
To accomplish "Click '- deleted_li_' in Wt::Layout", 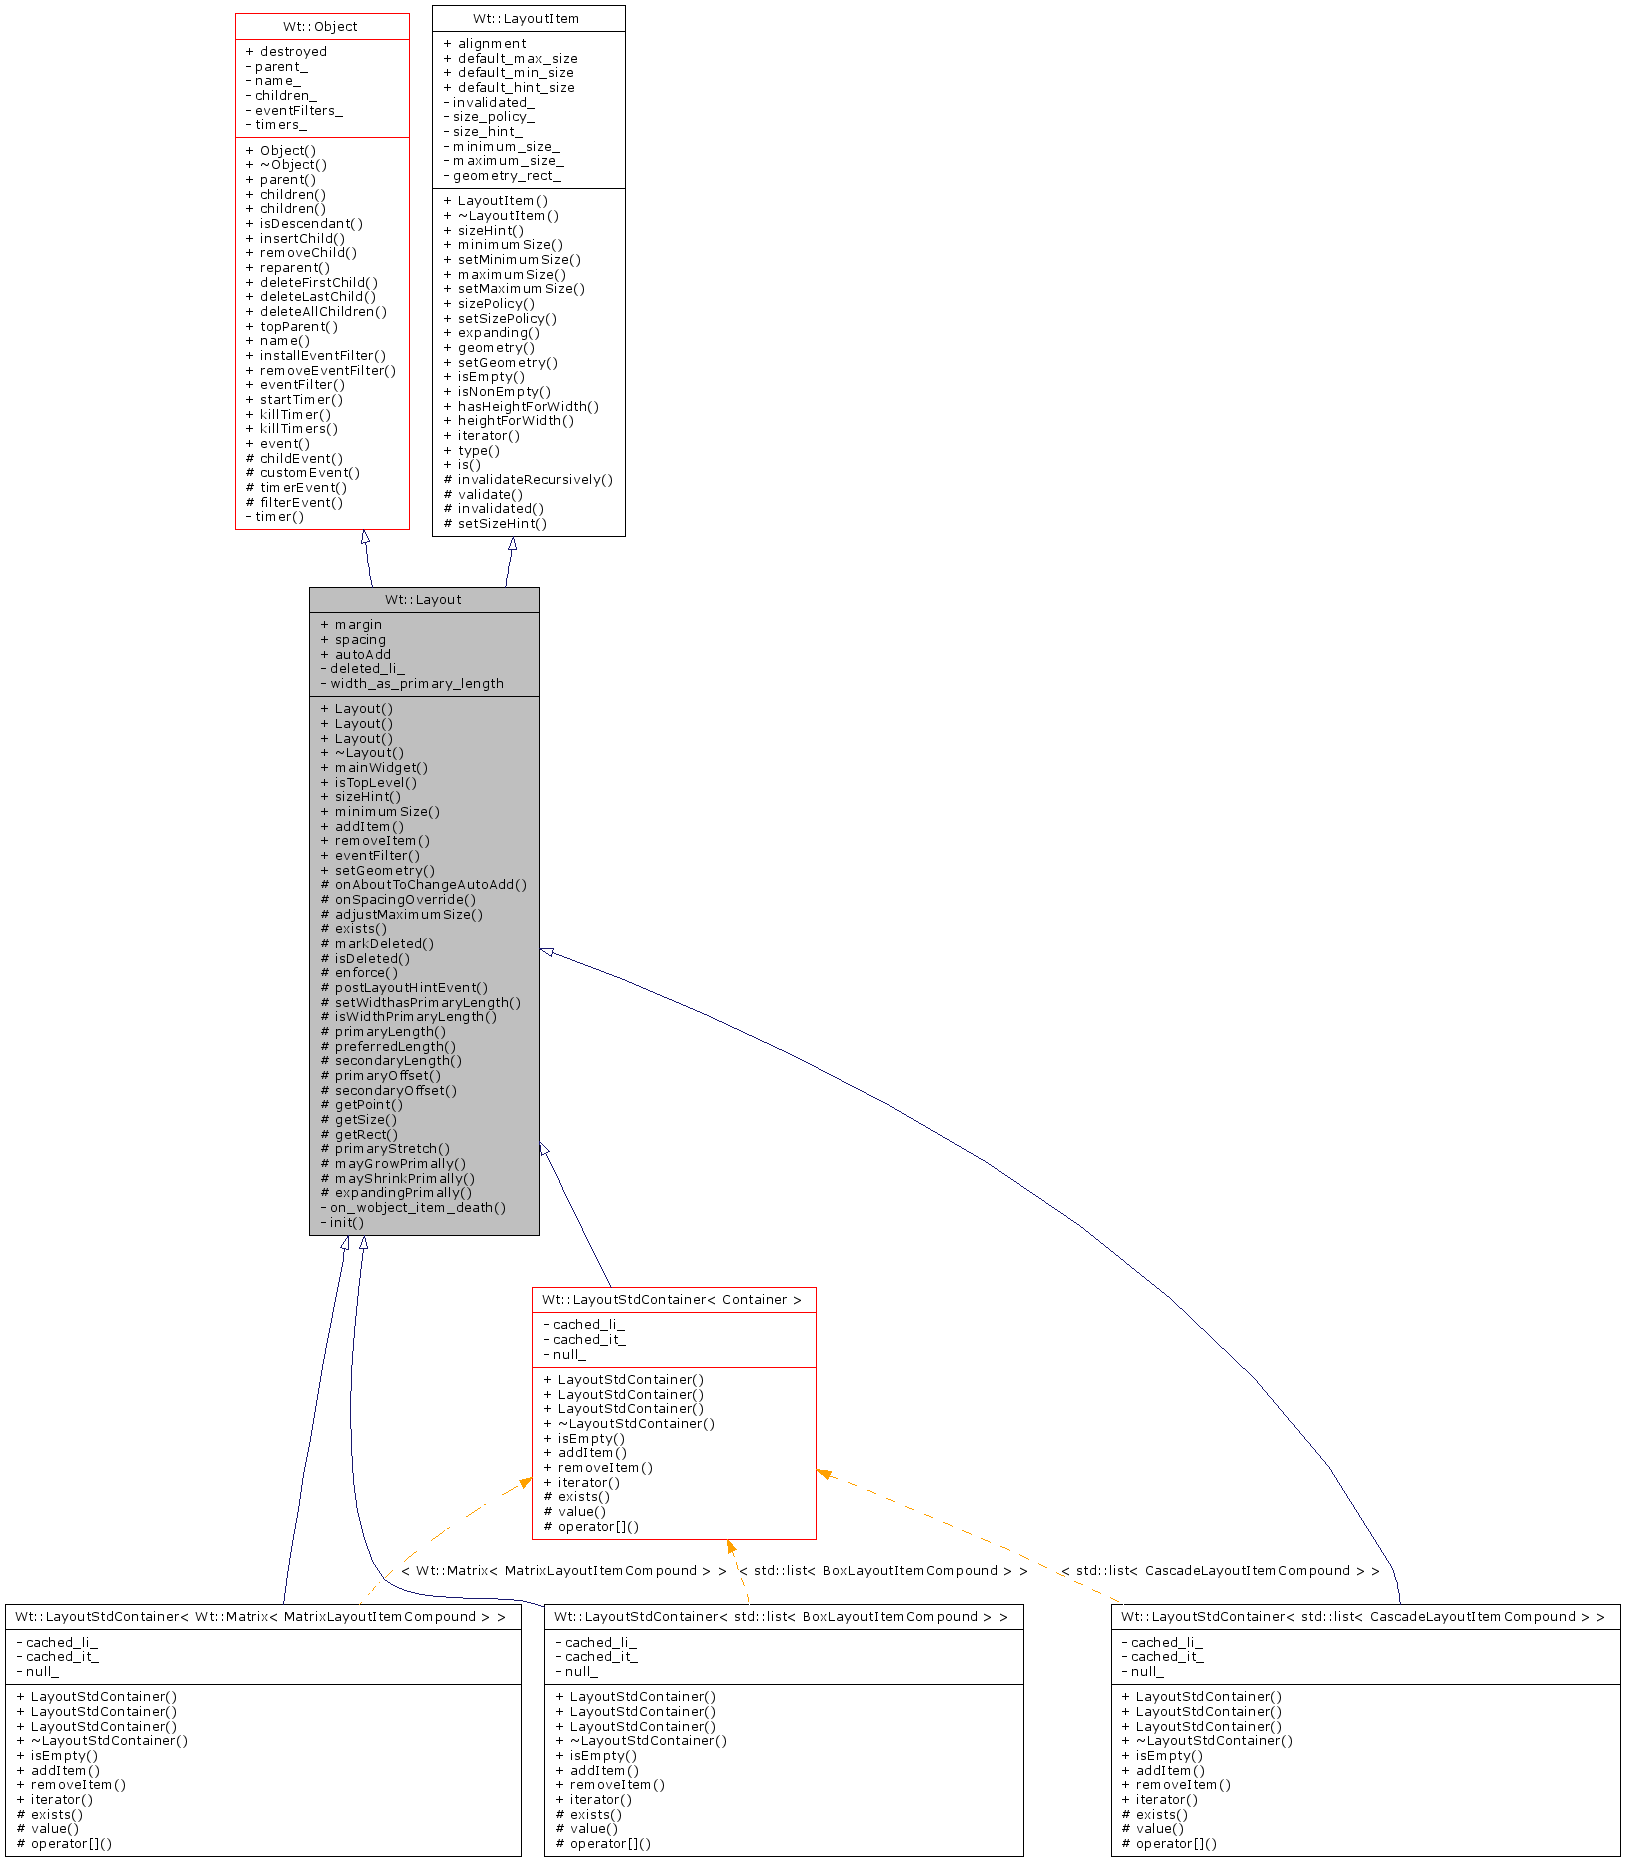I will 362,669.
